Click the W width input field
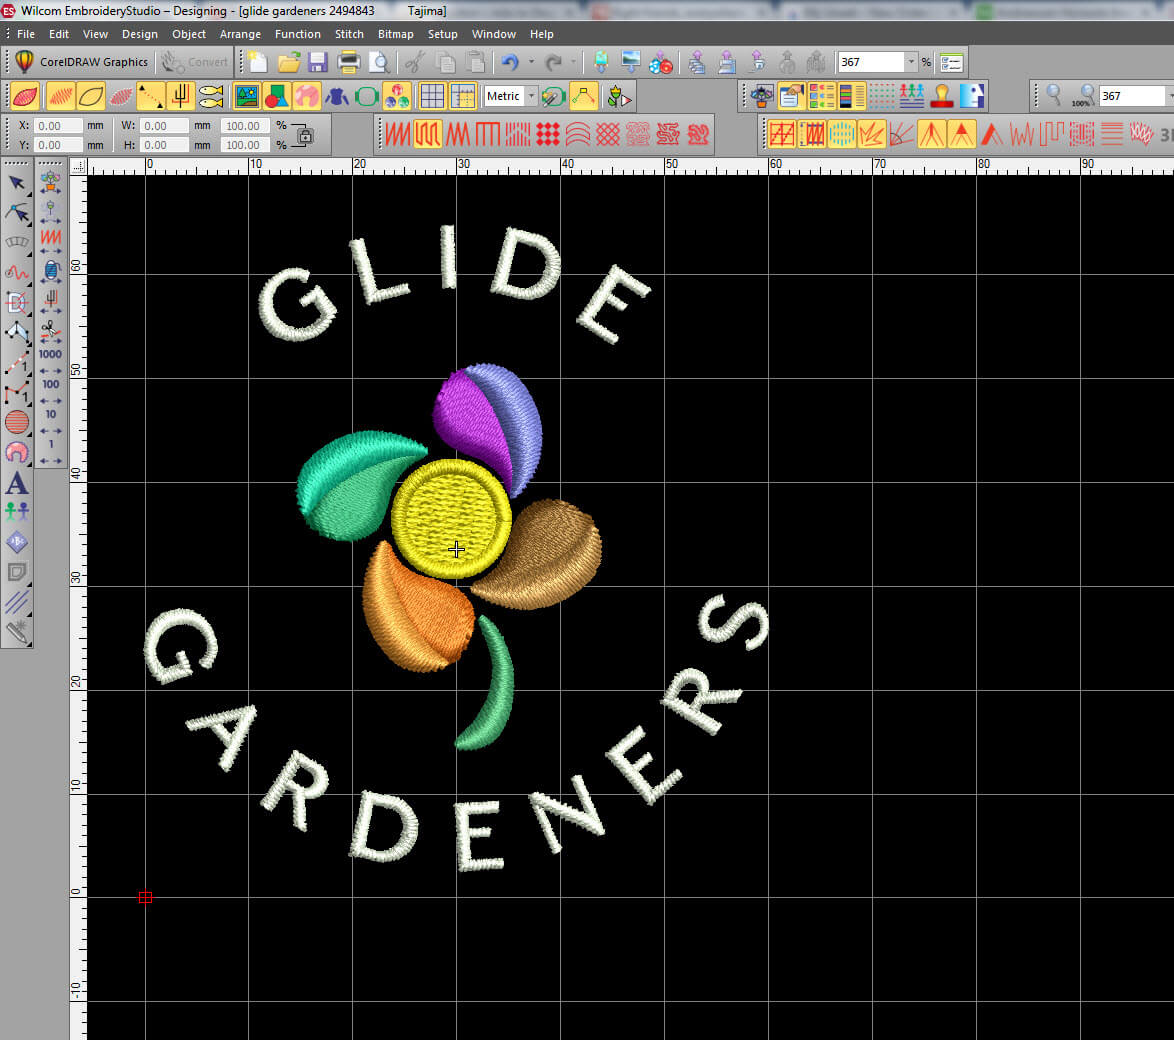Image resolution: width=1174 pixels, height=1040 pixels. pyautogui.click(x=164, y=126)
